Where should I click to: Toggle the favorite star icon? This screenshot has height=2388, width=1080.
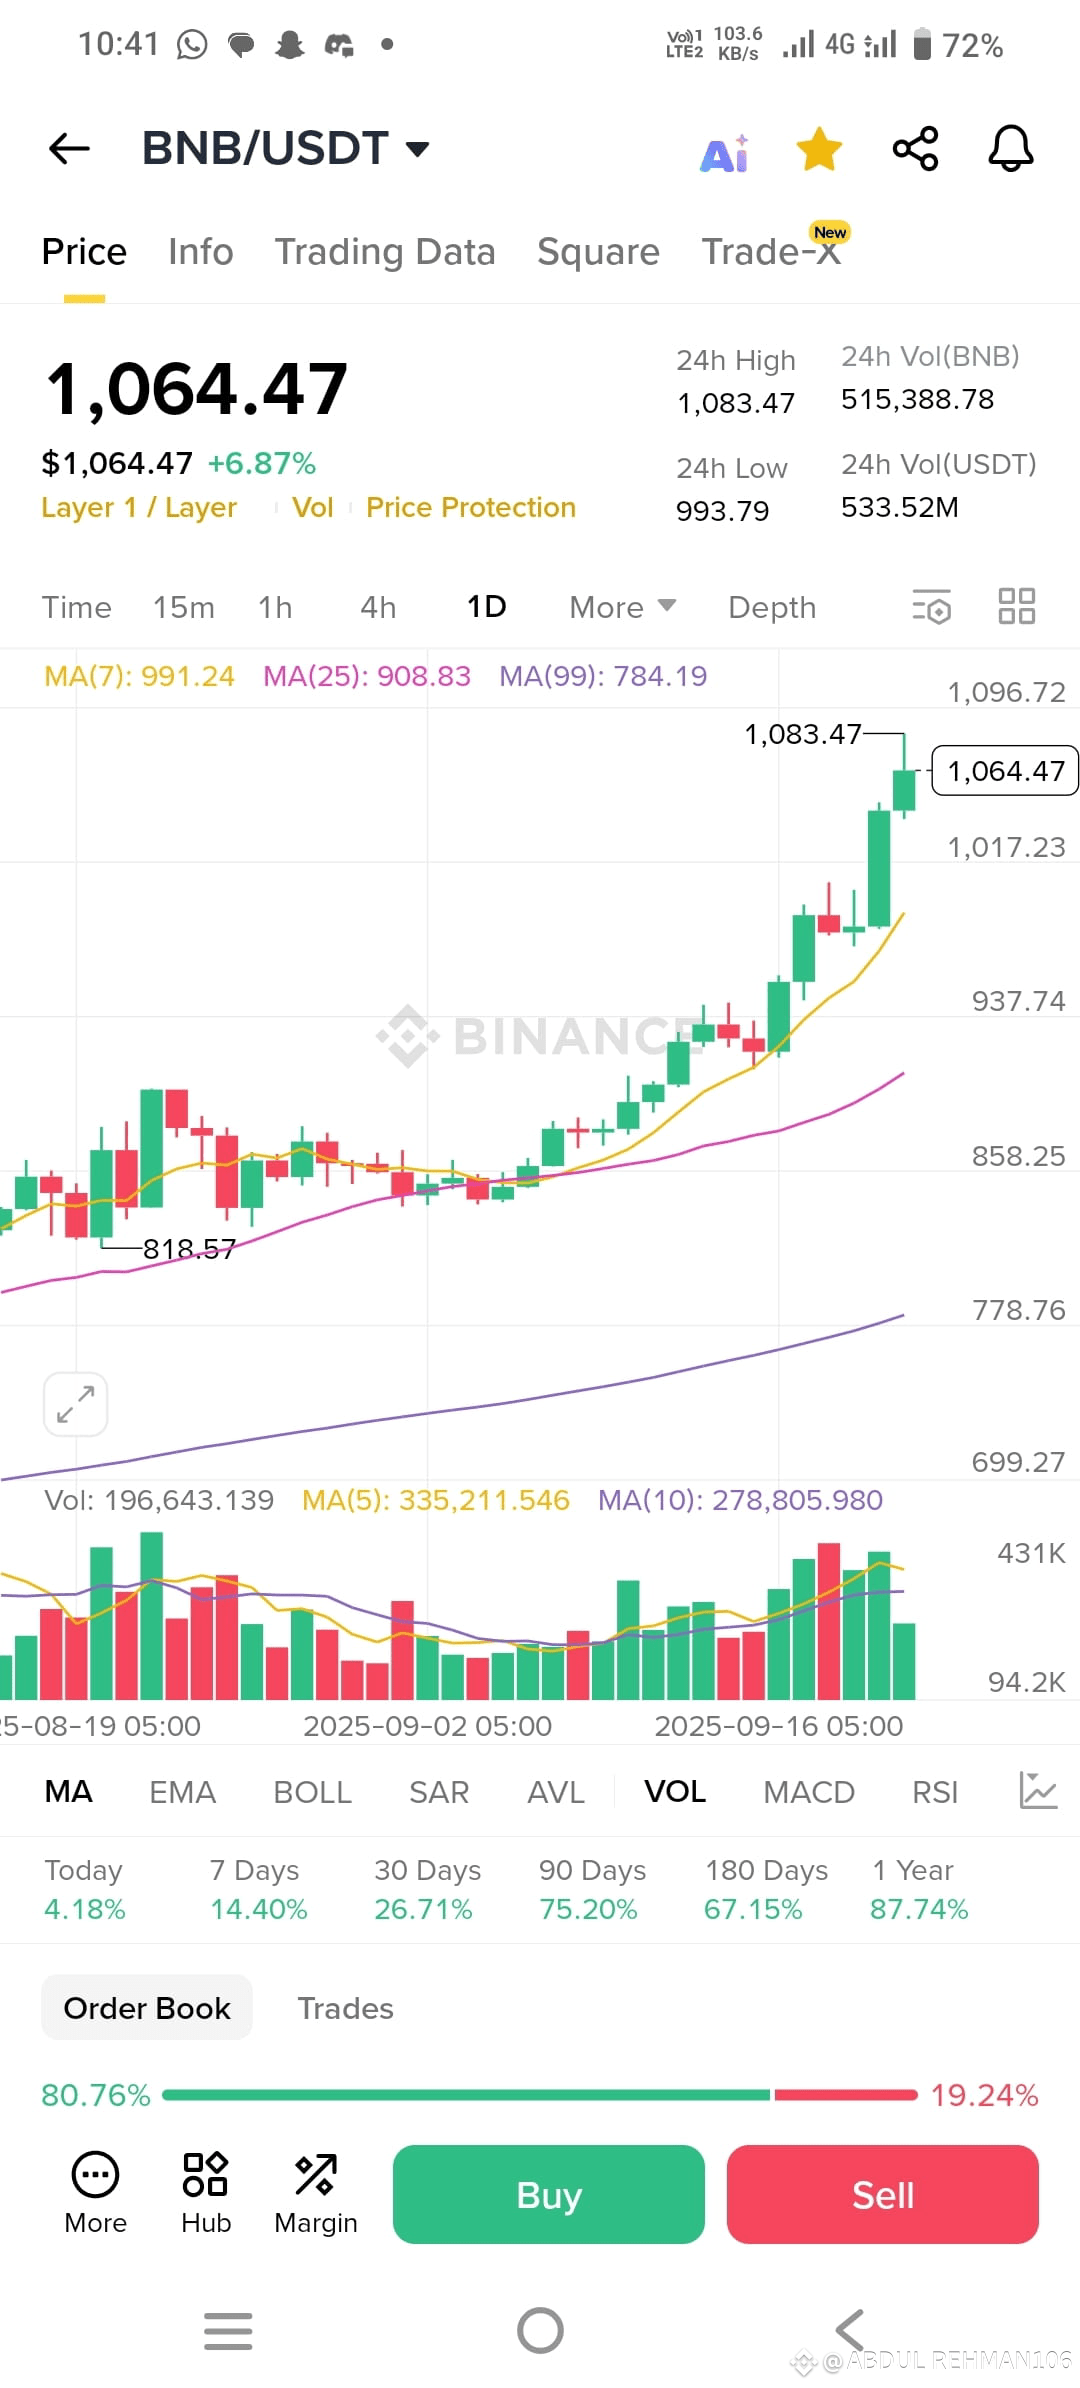pyautogui.click(x=819, y=149)
